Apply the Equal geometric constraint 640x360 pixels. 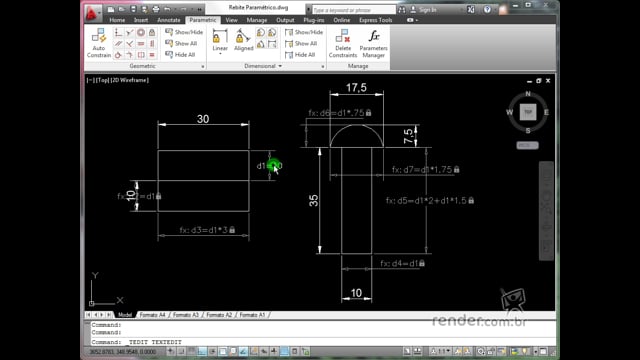[152, 55]
